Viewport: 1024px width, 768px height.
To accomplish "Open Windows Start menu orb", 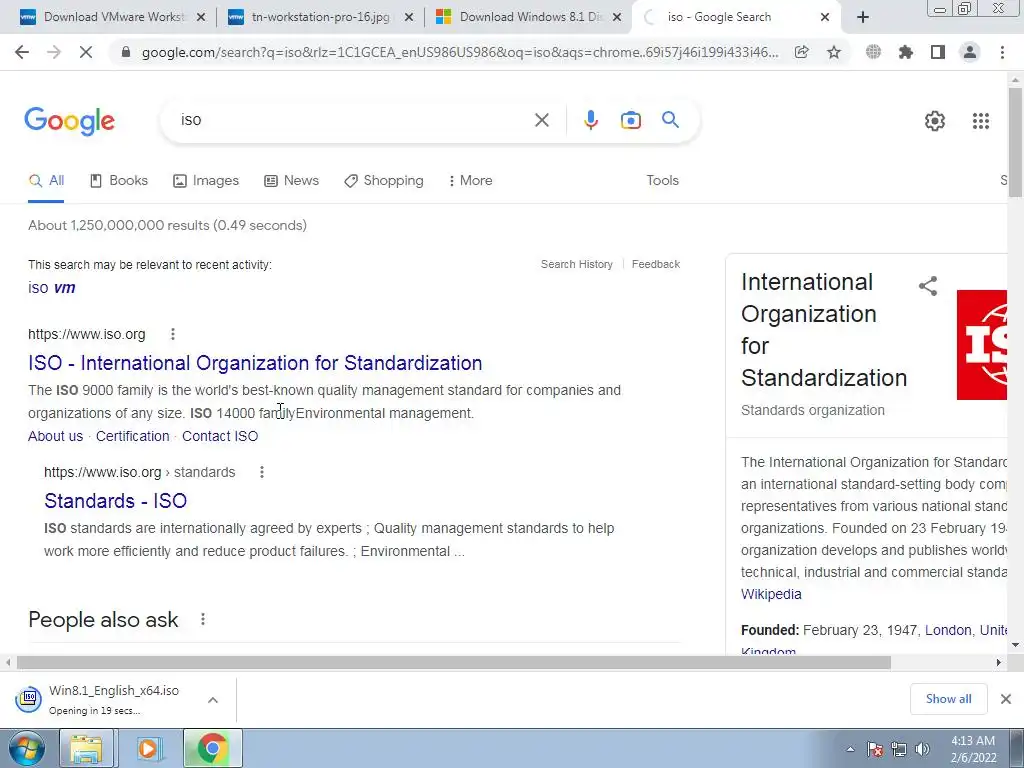I will click(x=27, y=749).
